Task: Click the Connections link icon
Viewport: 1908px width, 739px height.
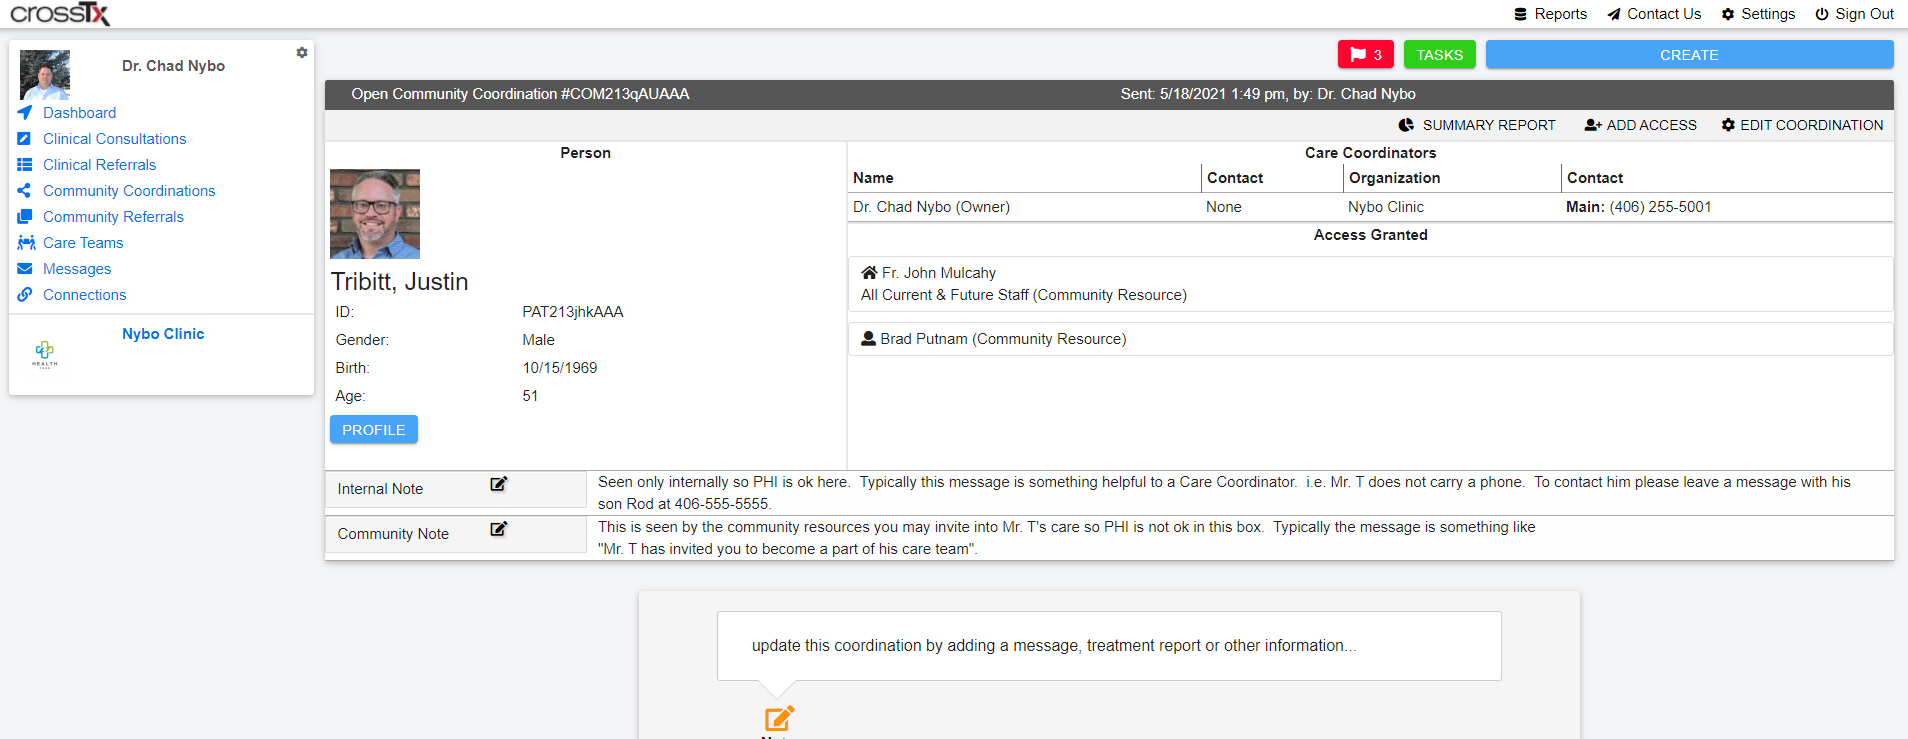Action: pos(25,295)
